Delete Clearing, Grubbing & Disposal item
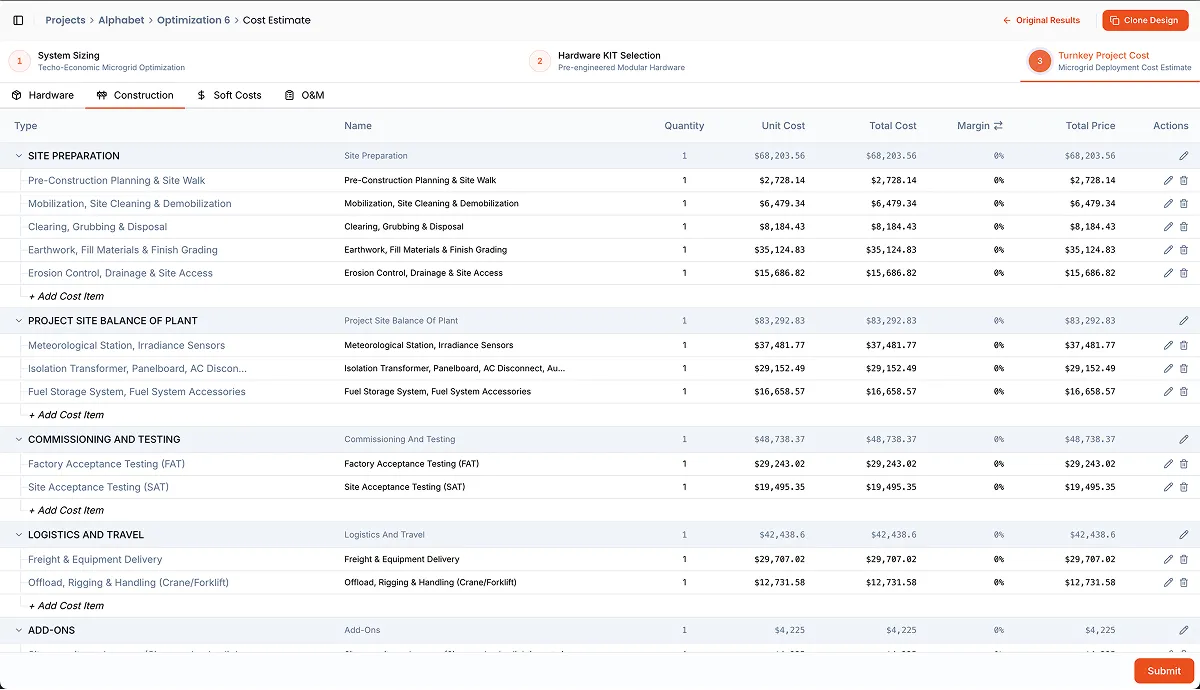1200x690 pixels. click(1184, 227)
